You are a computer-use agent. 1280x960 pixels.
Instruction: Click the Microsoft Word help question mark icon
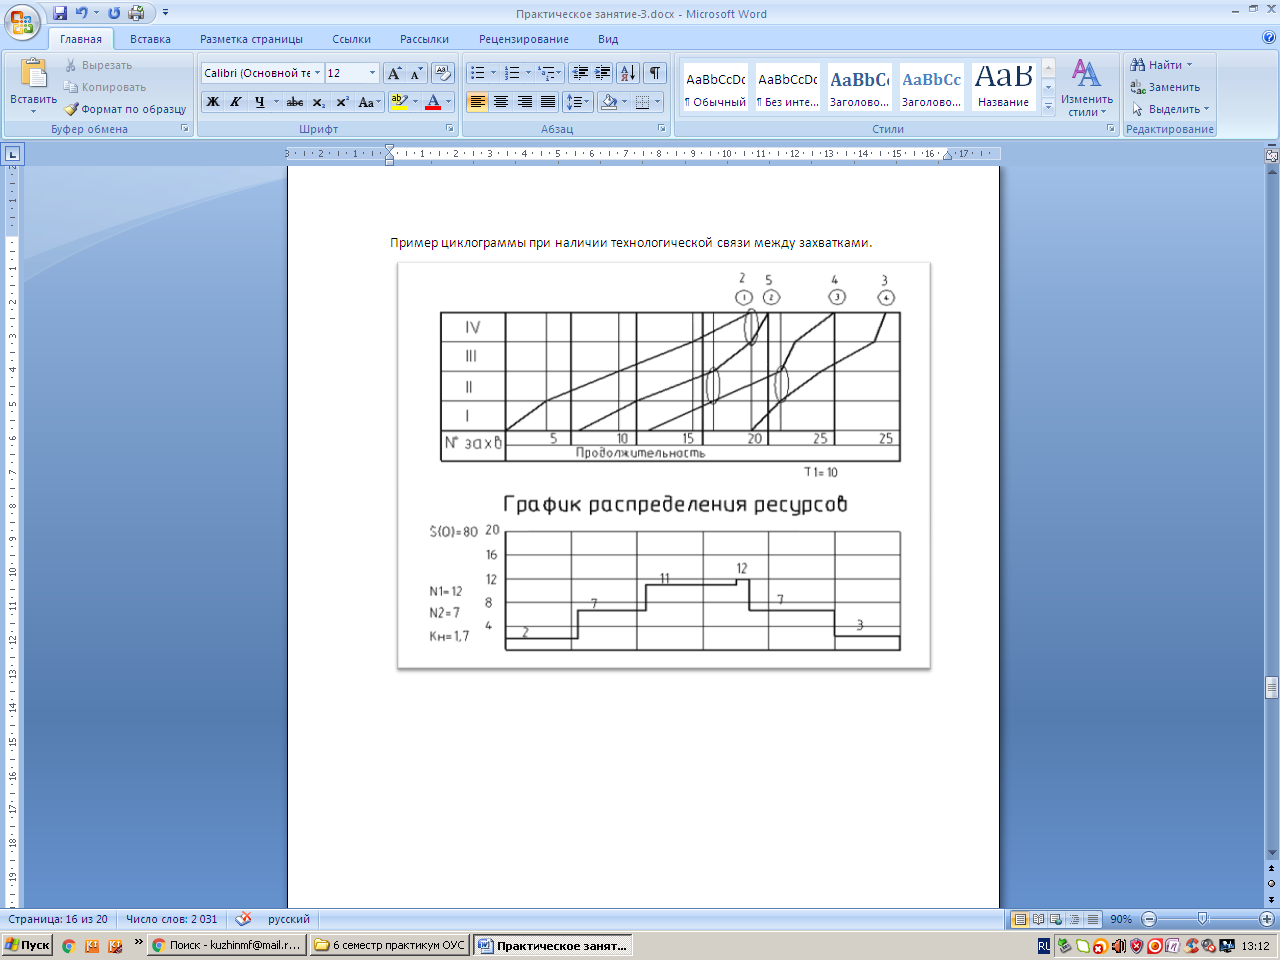[x=1269, y=38]
